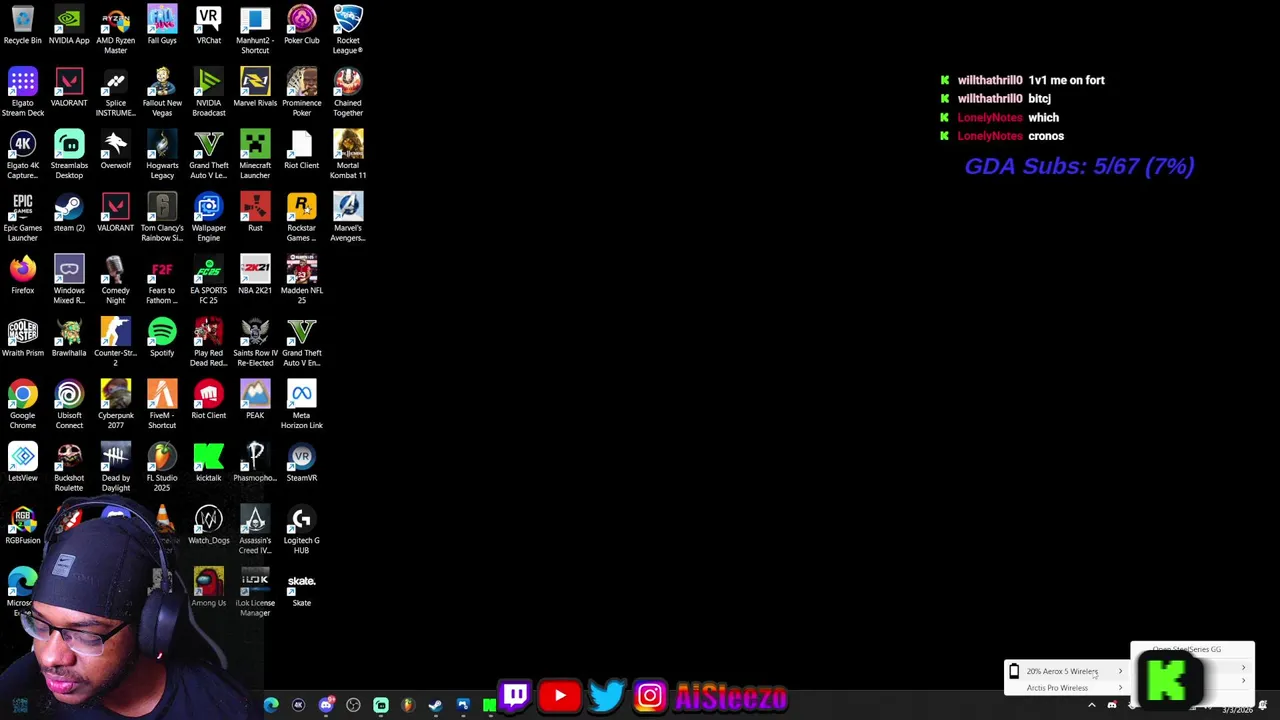
Task: Launch Fallout New Vegas icon
Action: tap(162, 93)
